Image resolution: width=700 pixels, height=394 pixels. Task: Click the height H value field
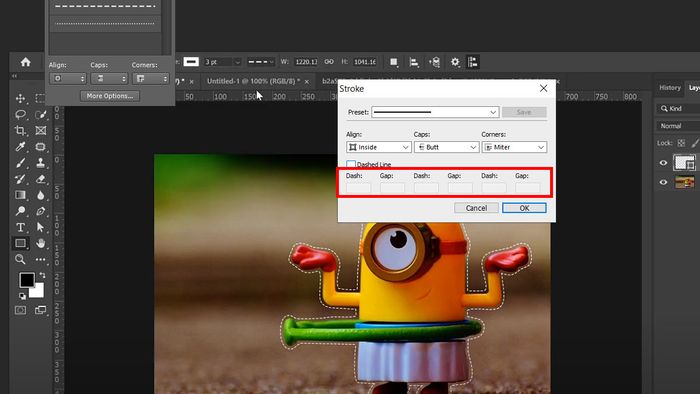pyautogui.click(x=365, y=62)
